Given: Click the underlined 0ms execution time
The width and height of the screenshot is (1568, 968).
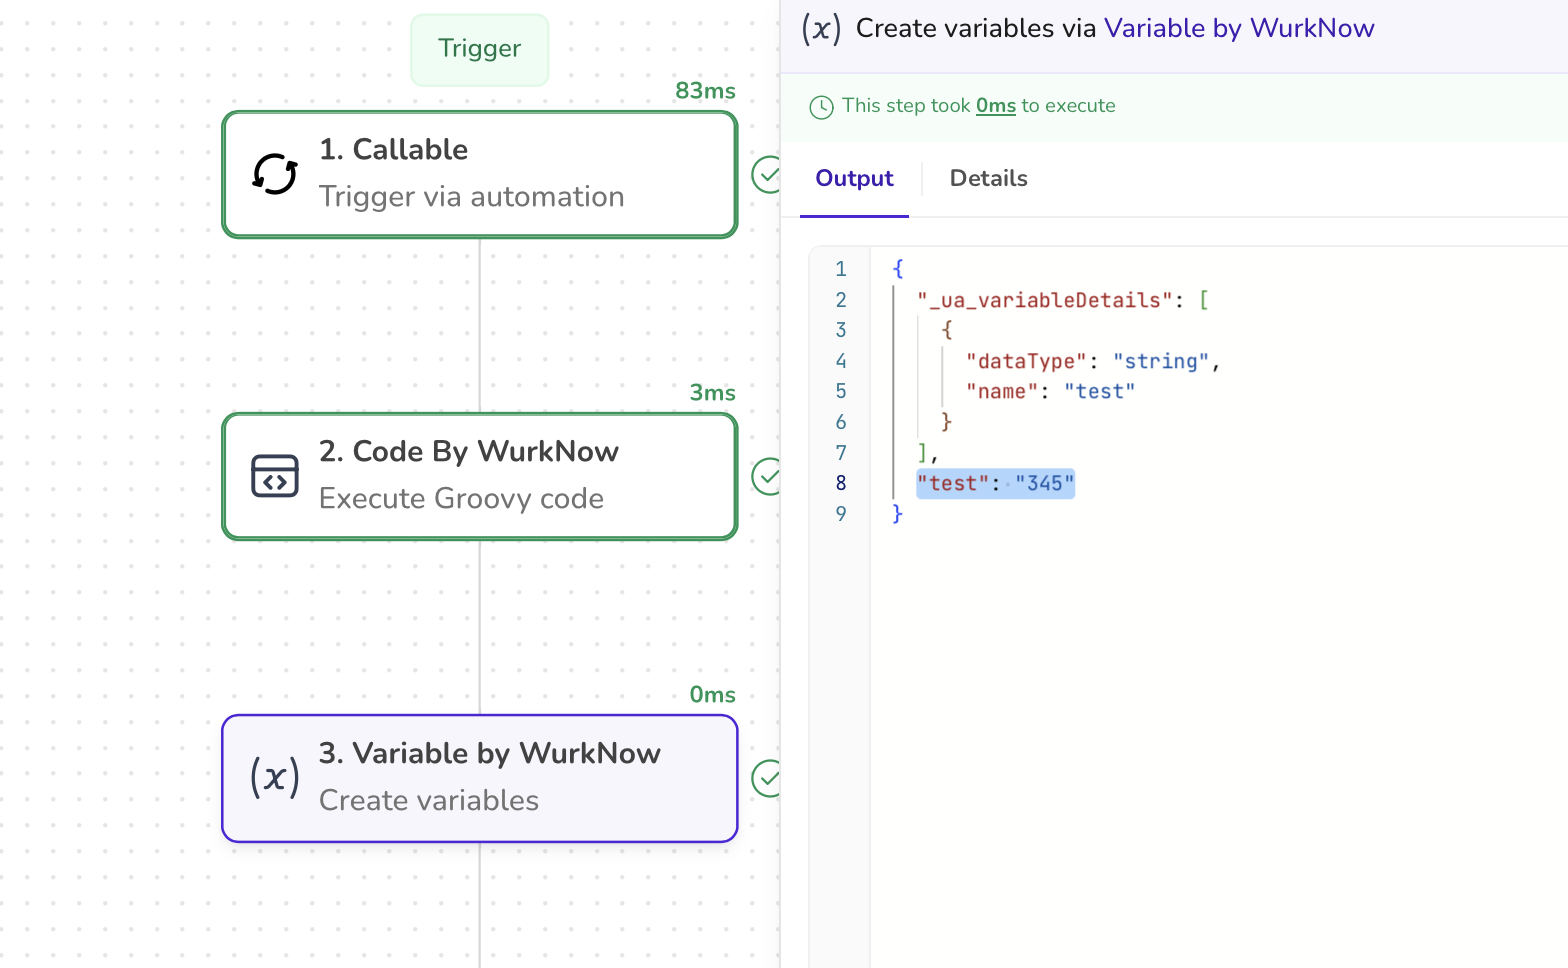Looking at the screenshot, I should pos(996,106).
